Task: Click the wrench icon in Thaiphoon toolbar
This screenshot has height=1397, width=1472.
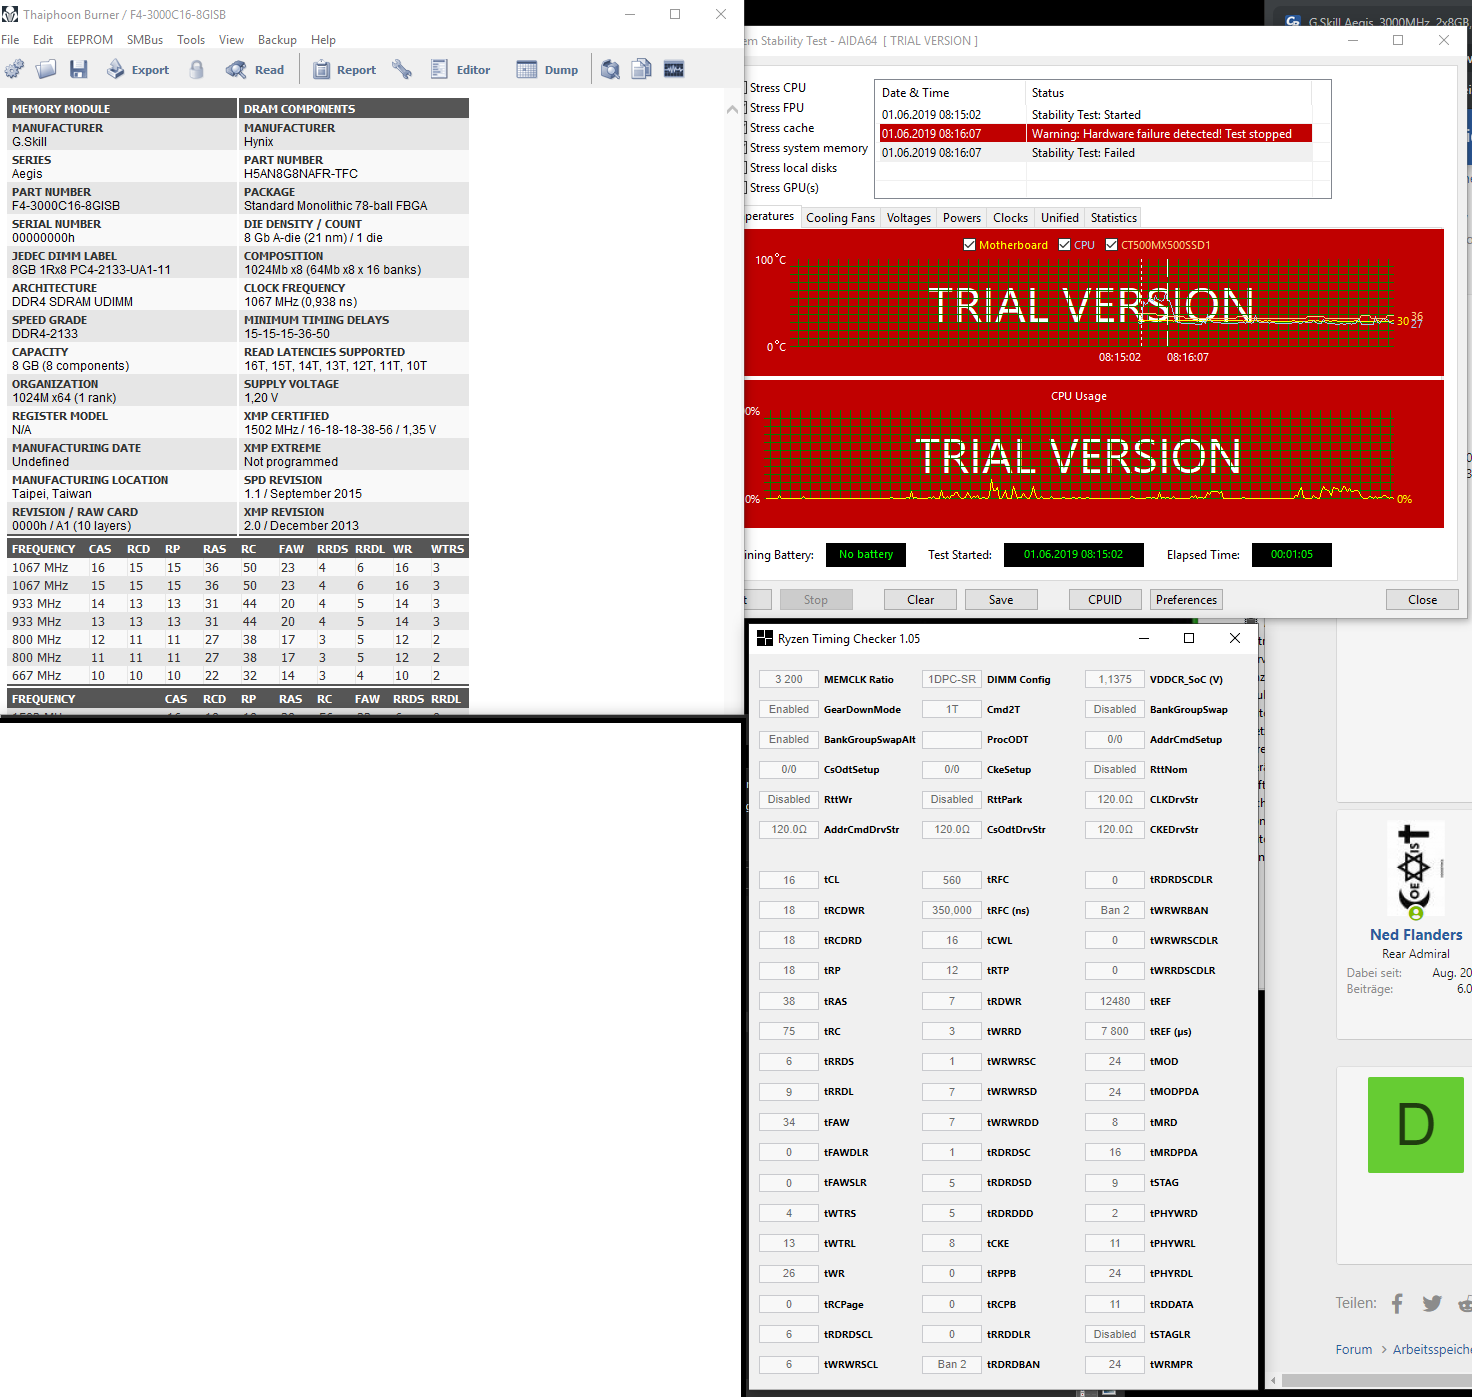Action: tap(402, 69)
